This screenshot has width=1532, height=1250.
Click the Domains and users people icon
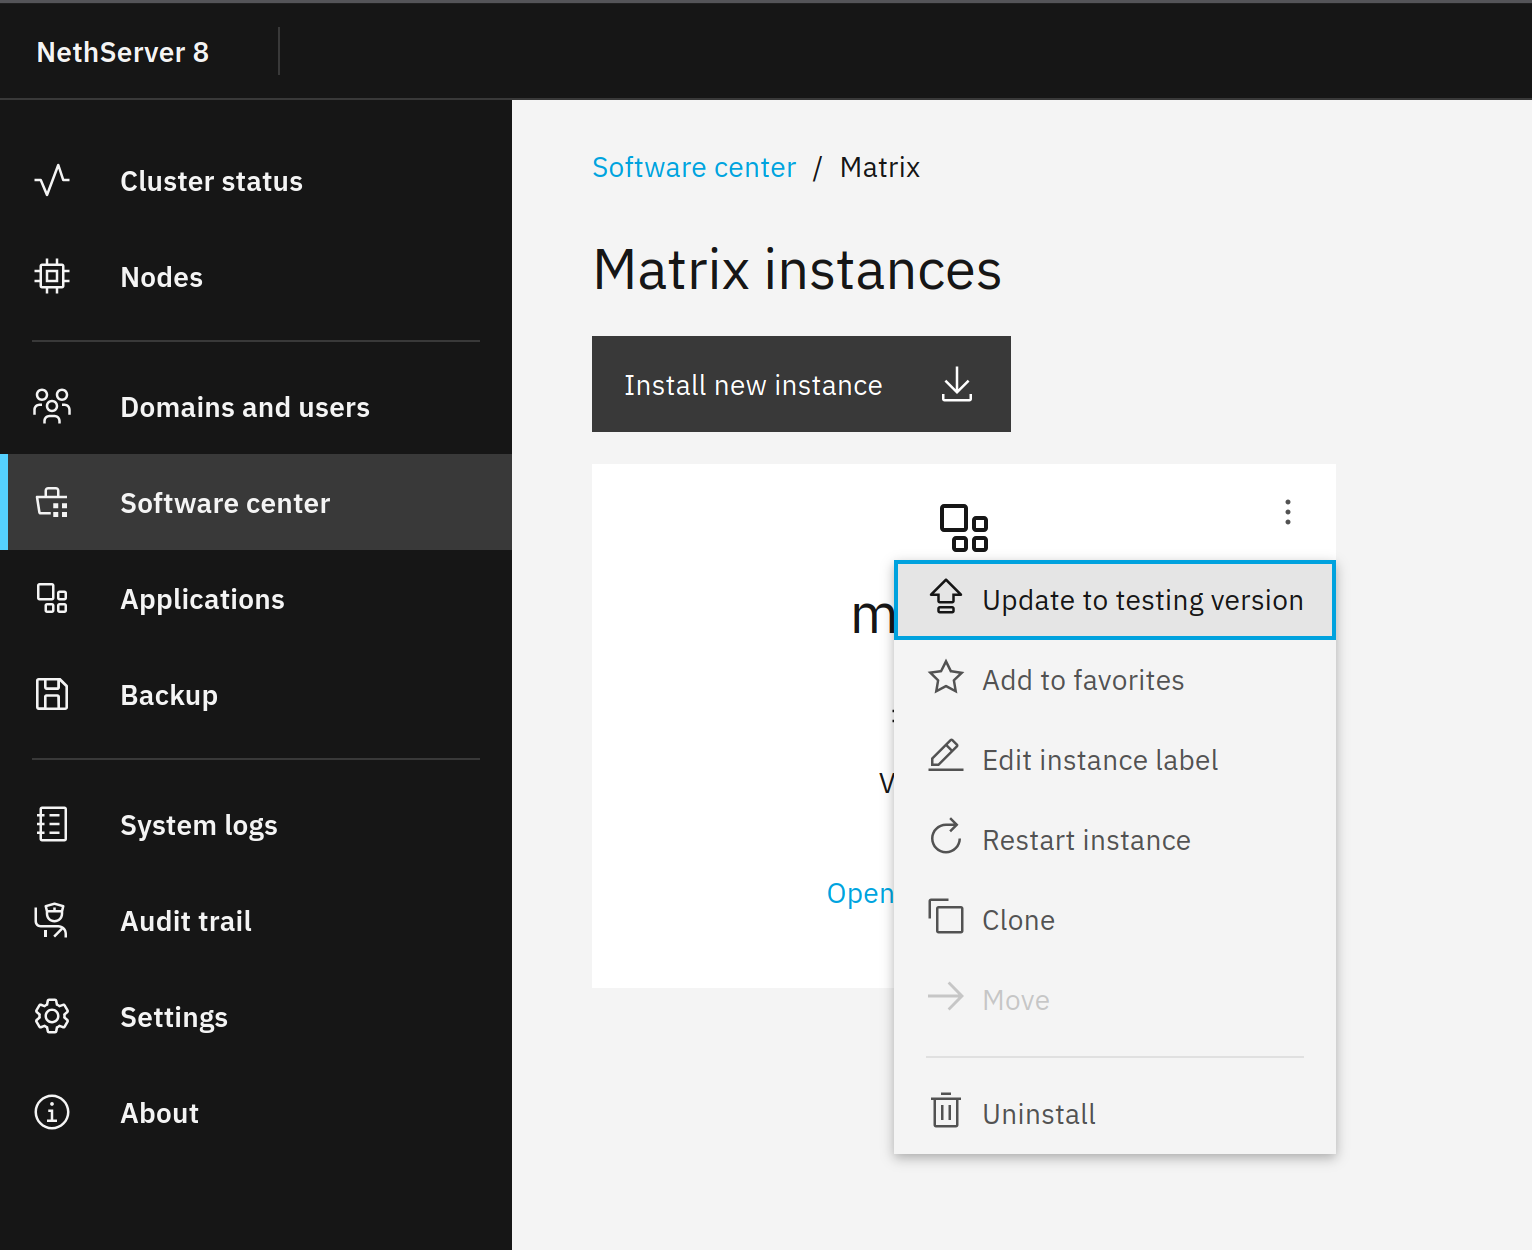point(52,407)
